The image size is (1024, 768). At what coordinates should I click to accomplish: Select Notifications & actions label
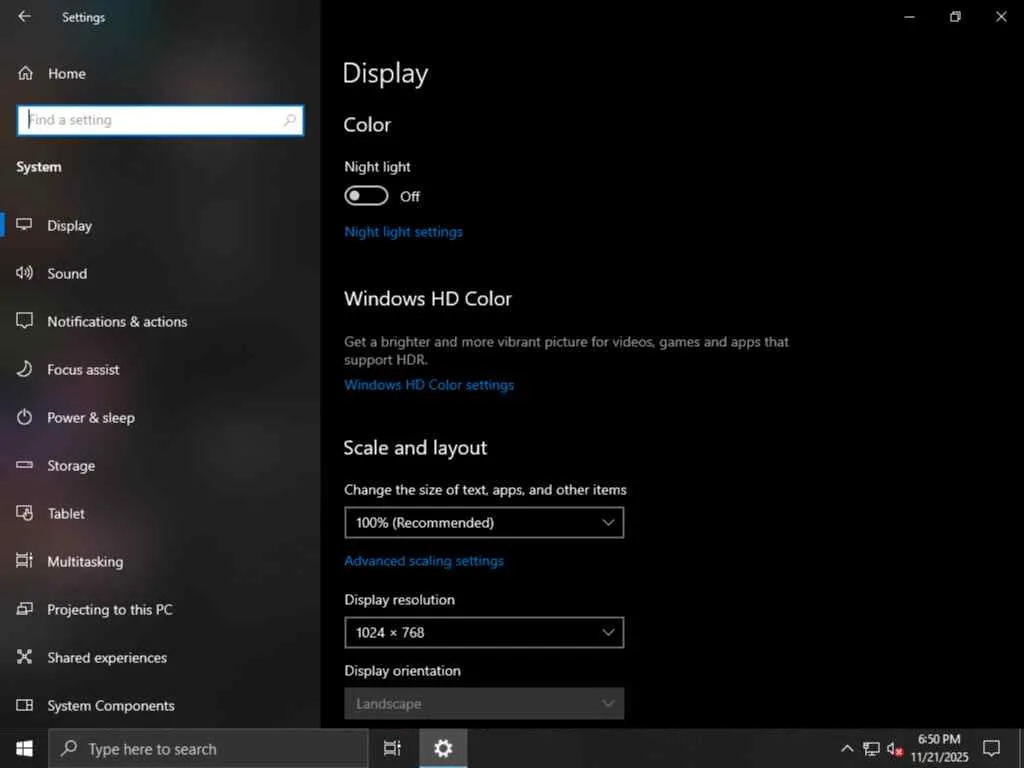click(x=117, y=321)
